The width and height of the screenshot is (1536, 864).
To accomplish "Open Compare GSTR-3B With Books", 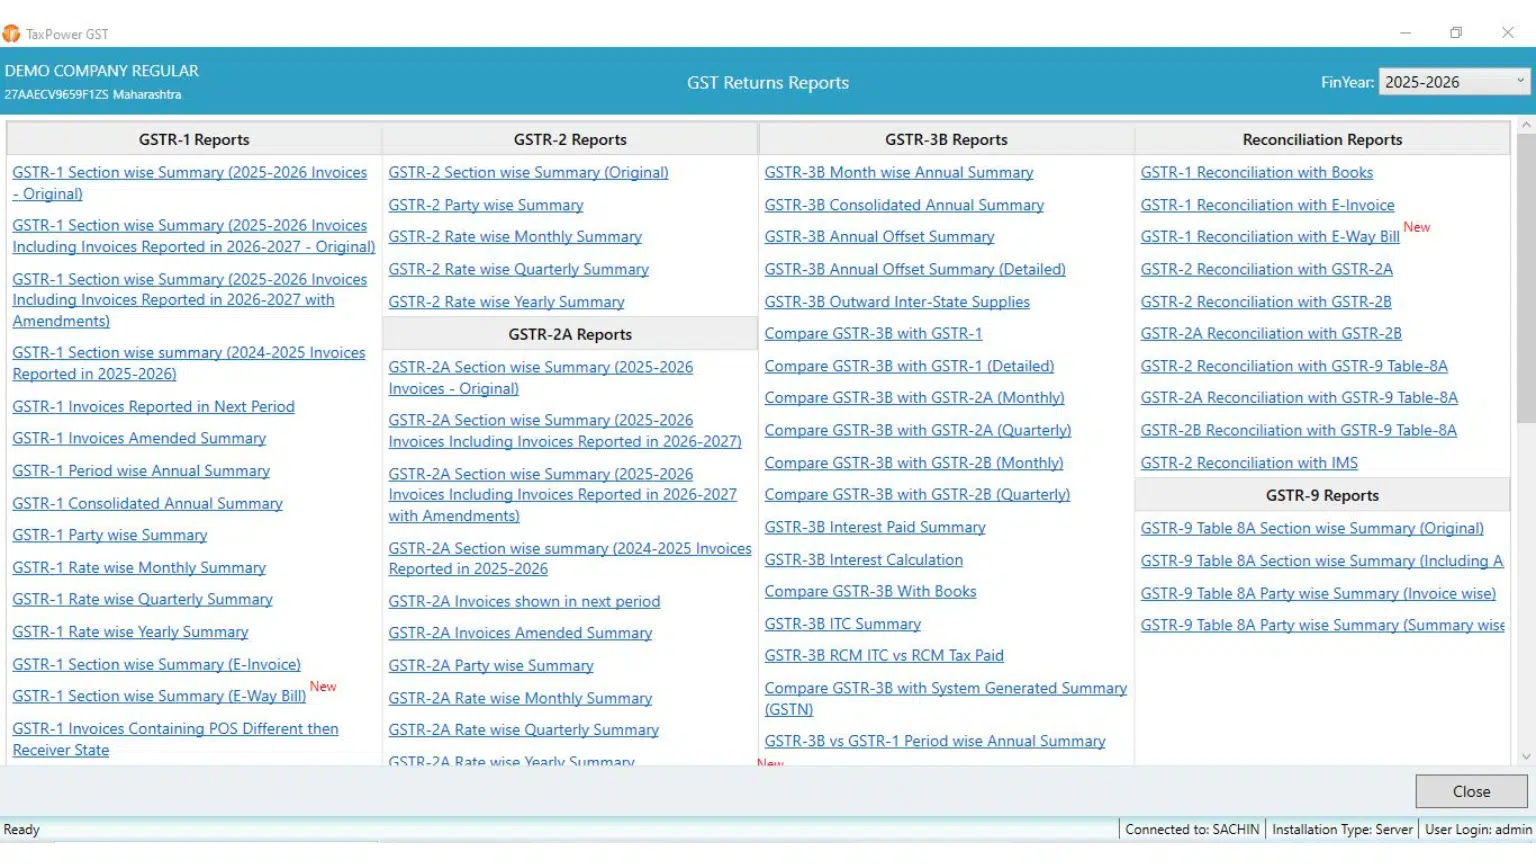I will coord(870,592).
